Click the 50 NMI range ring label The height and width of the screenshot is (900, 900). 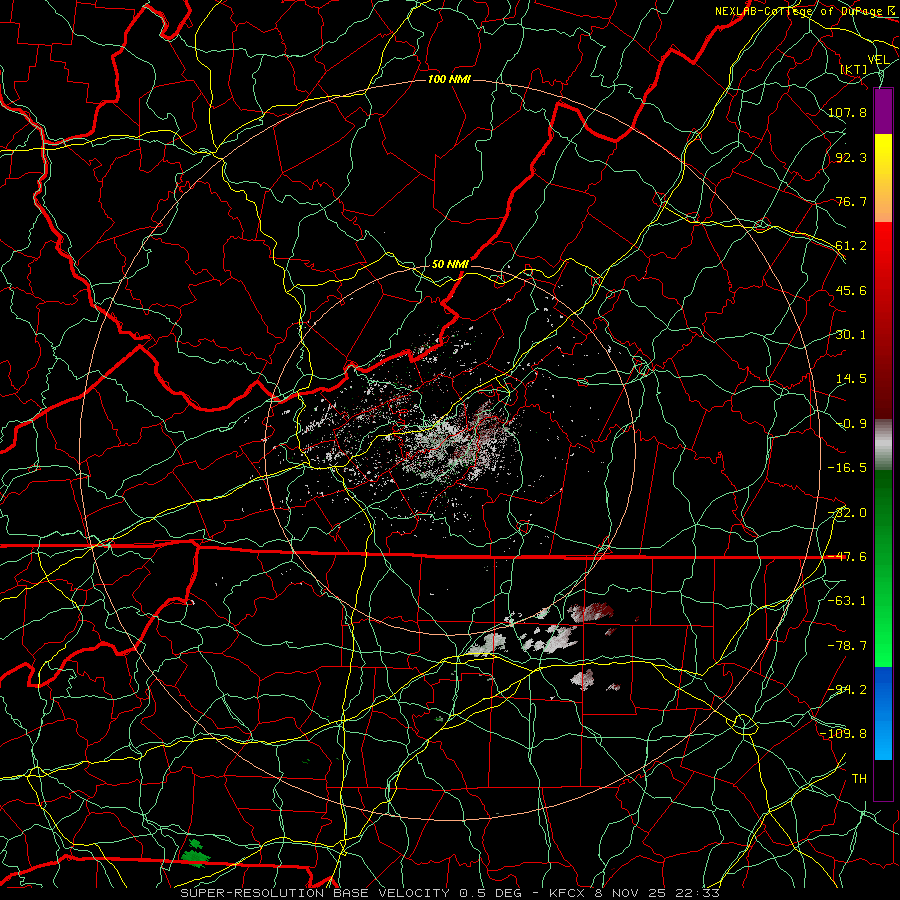[450, 264]
